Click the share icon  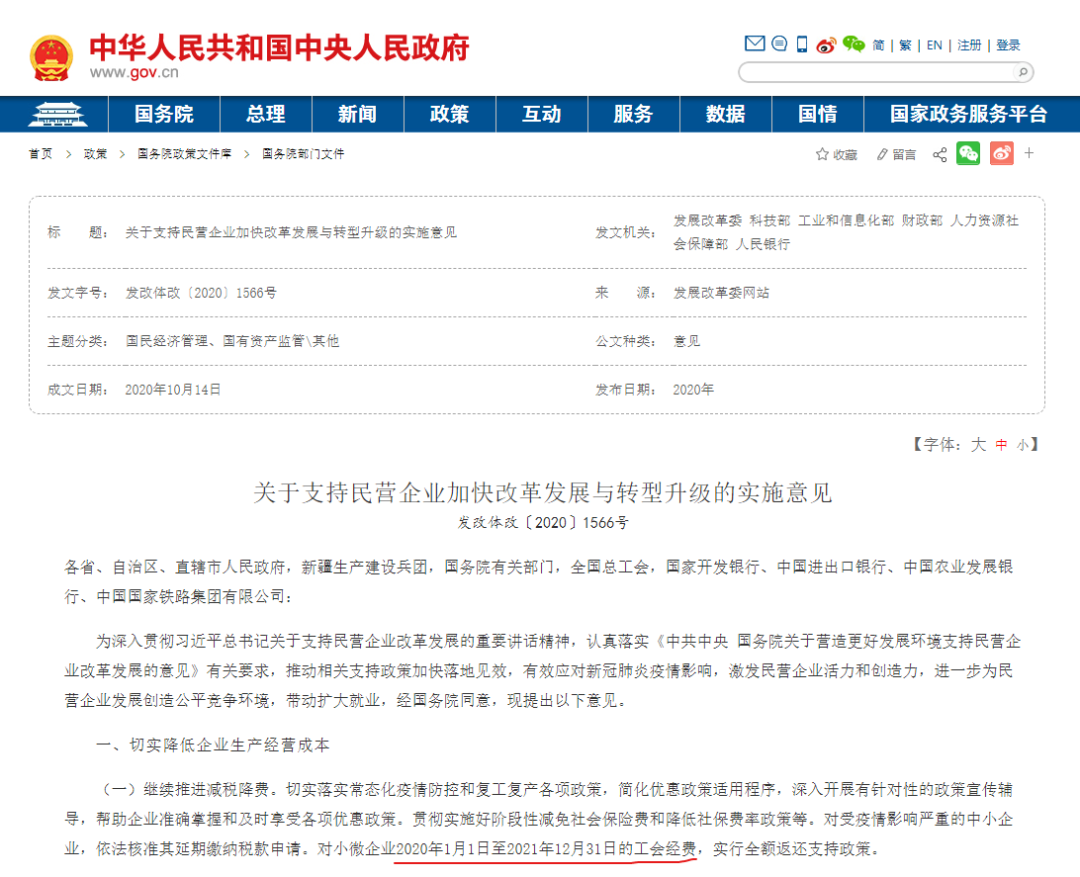[939, 154]
